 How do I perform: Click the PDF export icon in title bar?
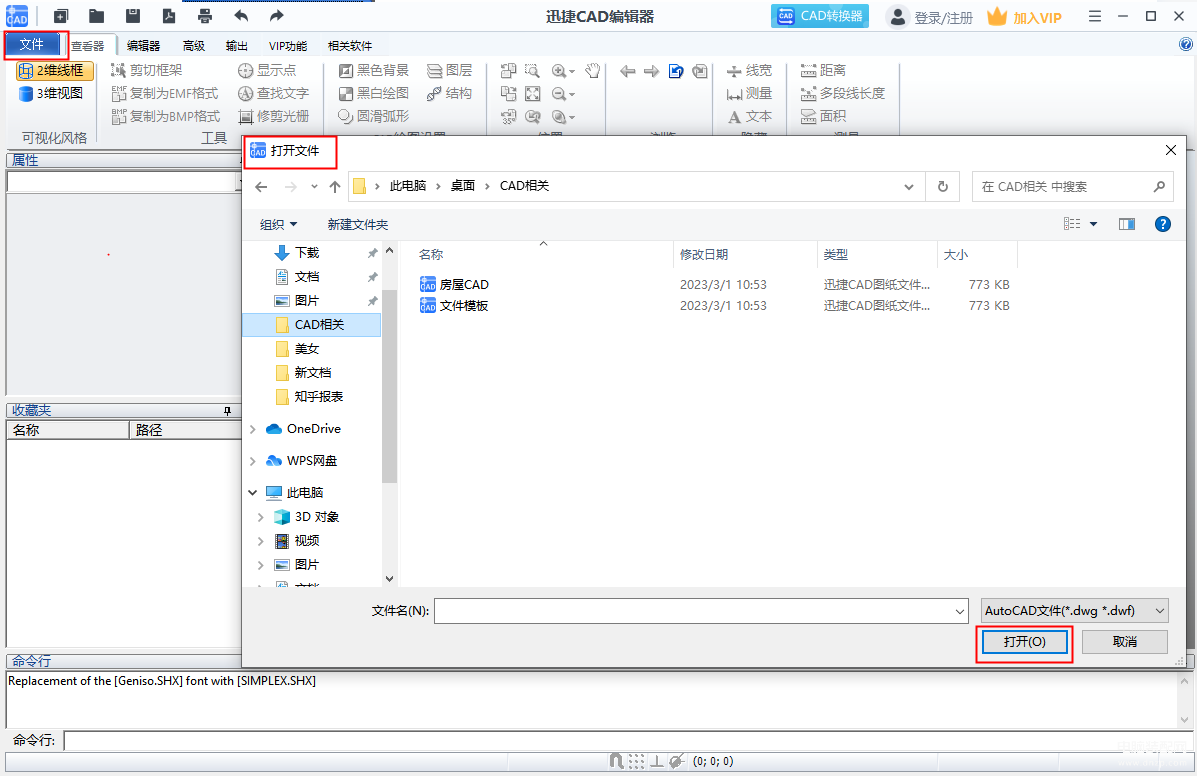[169, 16]
